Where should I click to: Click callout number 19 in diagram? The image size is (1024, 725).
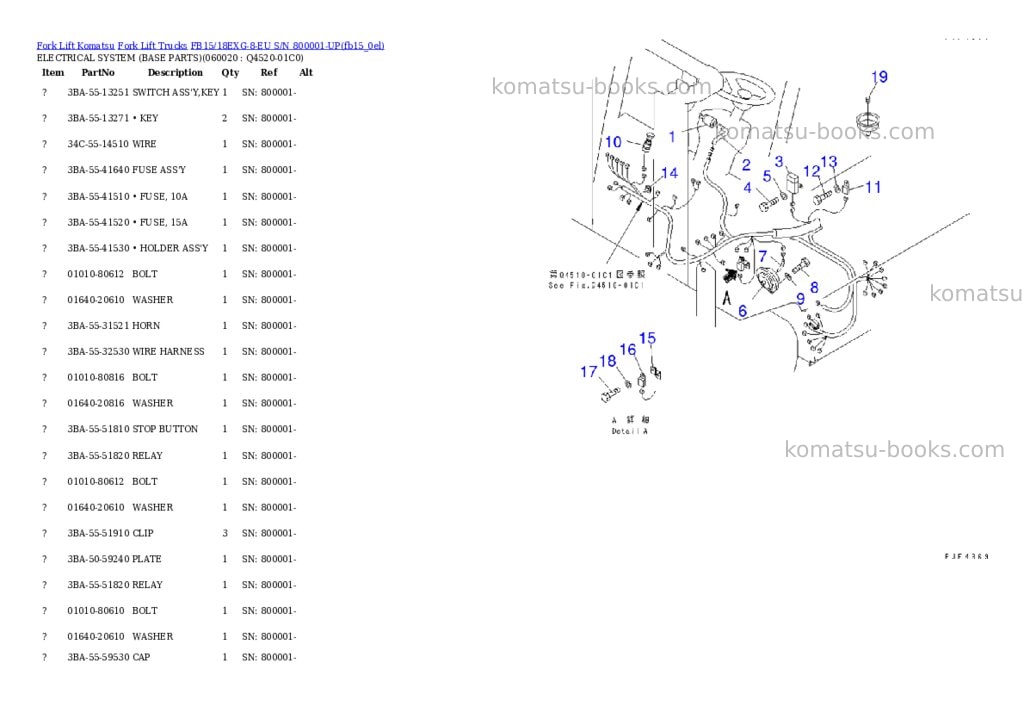(x=879, y=77)
